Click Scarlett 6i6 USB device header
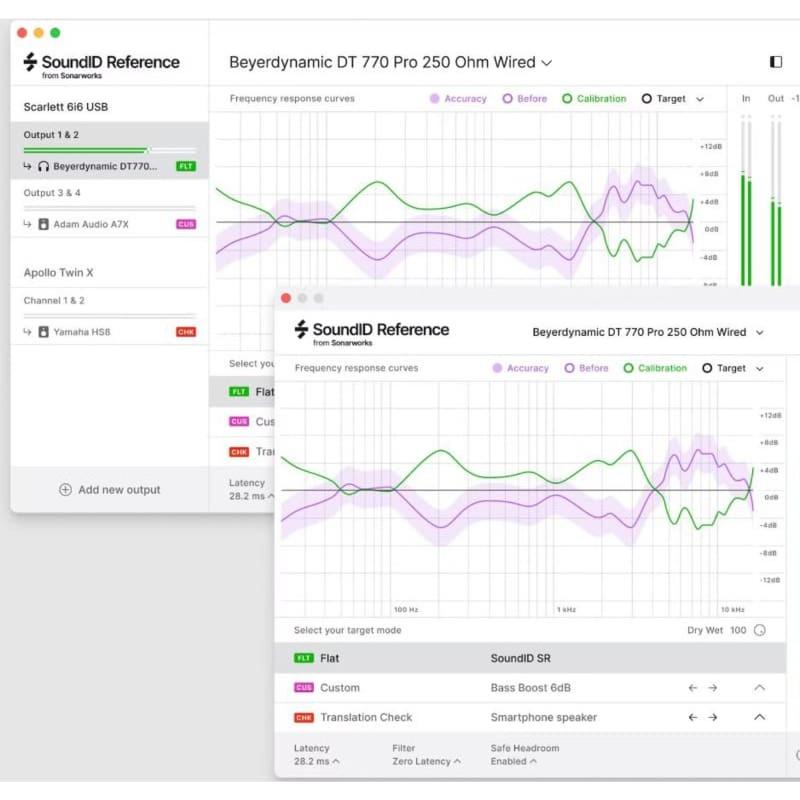800x800 pixels. tap(65, 107)
